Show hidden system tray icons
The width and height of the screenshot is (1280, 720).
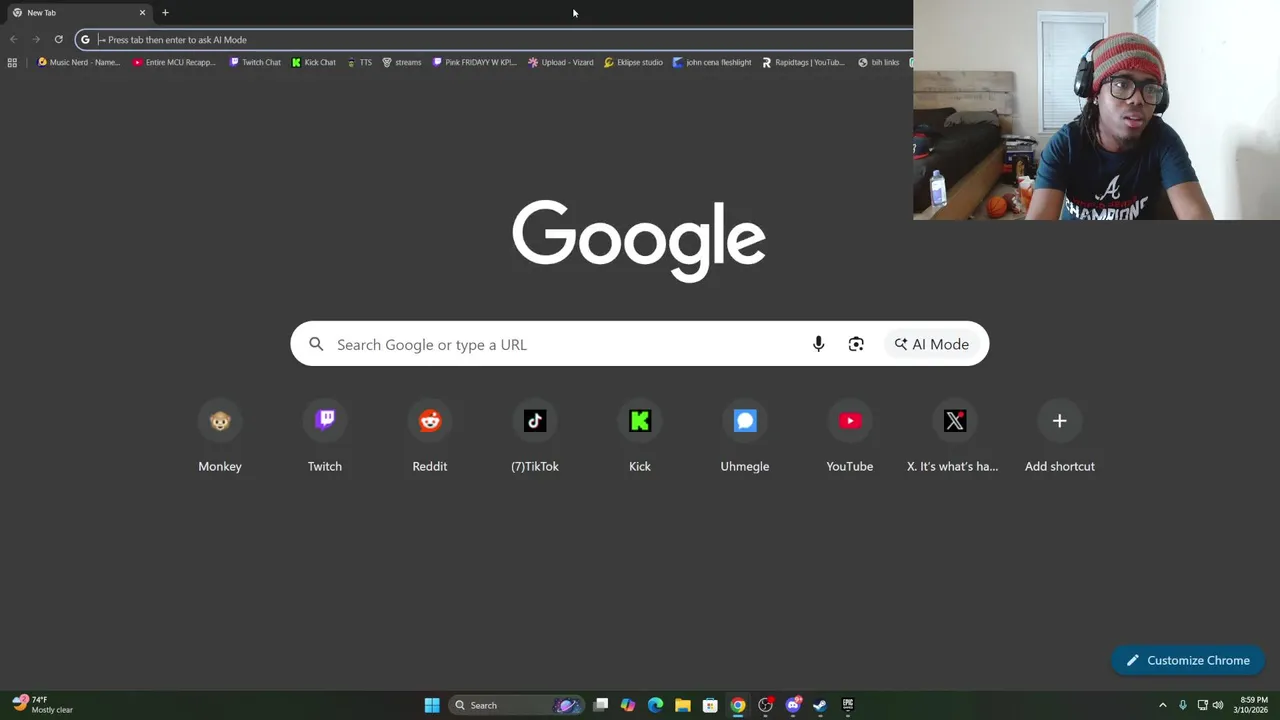1162,705
